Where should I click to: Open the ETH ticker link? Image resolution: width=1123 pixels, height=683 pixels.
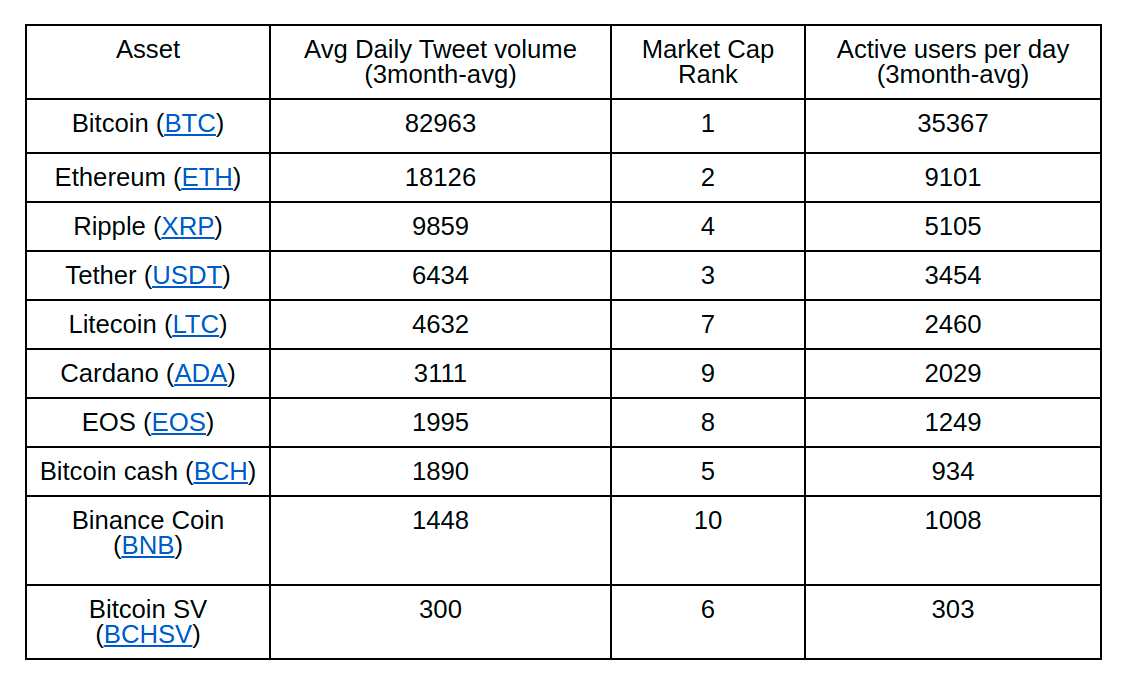tap(207, 178)
